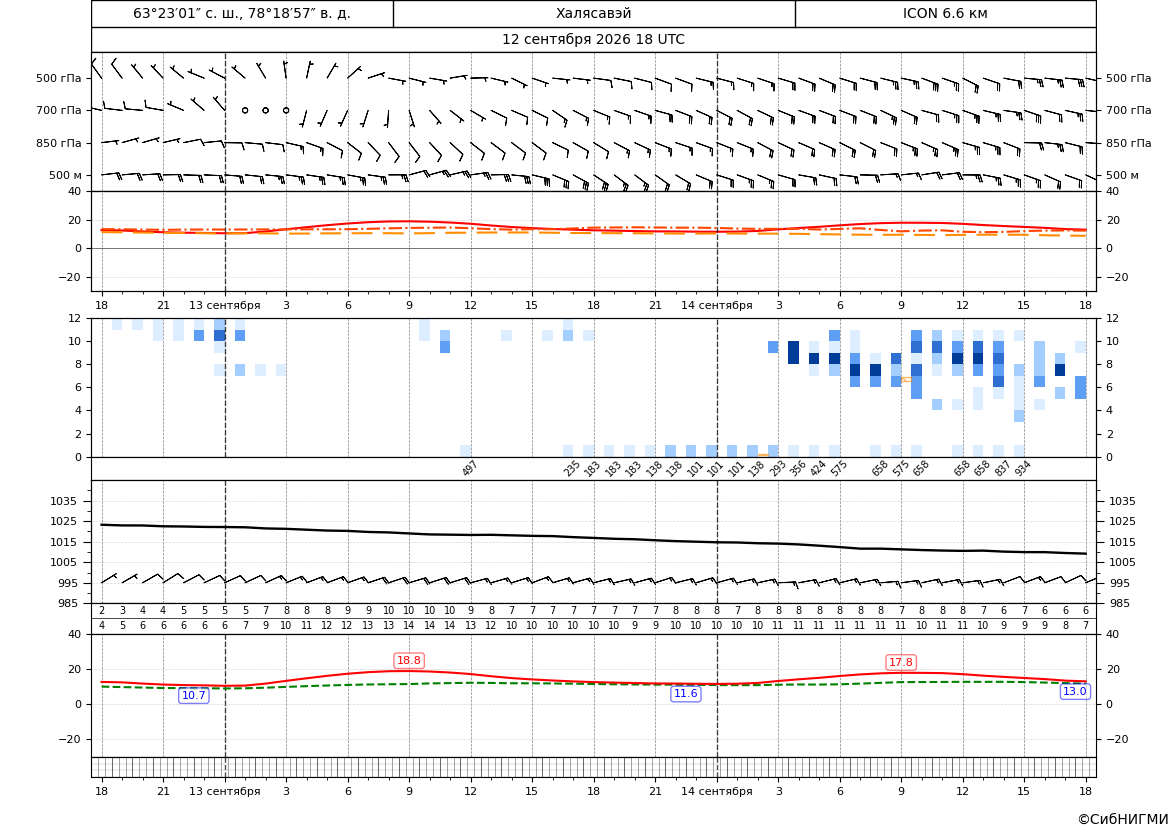This screenshot has width=1169, height=827.
Task: Click the 934 cloud base value
Action: (1022, 468)
